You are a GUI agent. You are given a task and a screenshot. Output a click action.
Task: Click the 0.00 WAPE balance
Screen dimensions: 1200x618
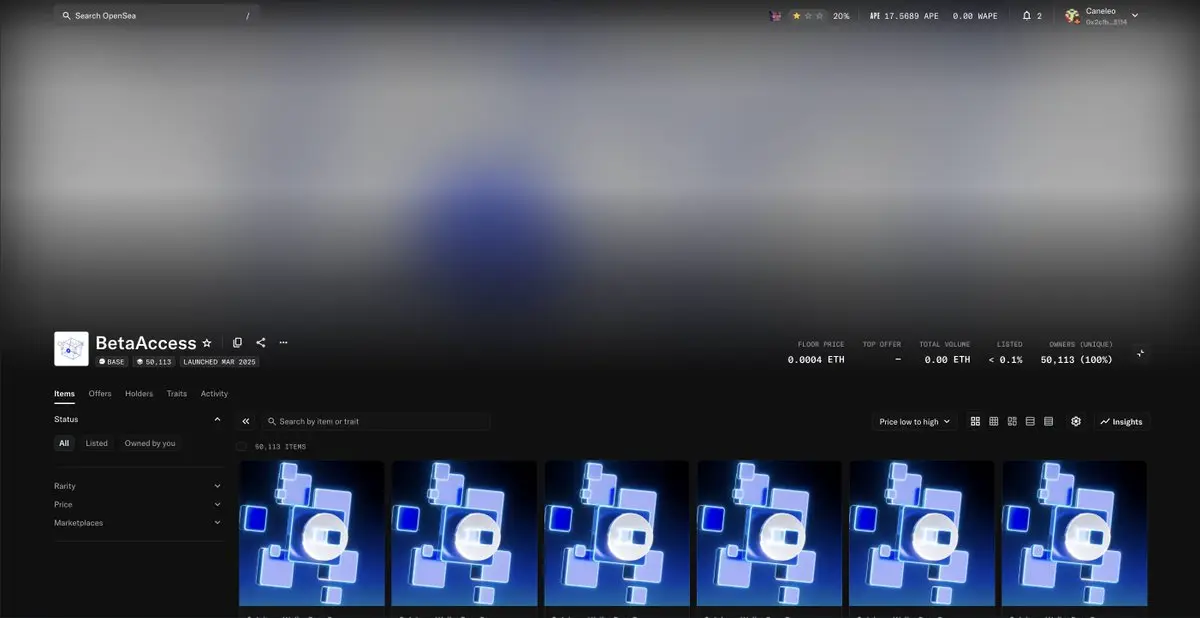[x=975, y=16]
